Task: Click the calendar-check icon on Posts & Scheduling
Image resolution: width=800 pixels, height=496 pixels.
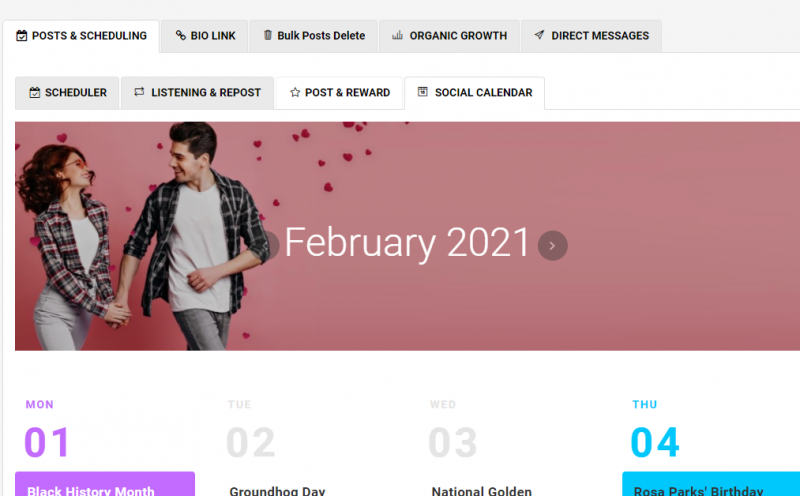Action: 21,36
